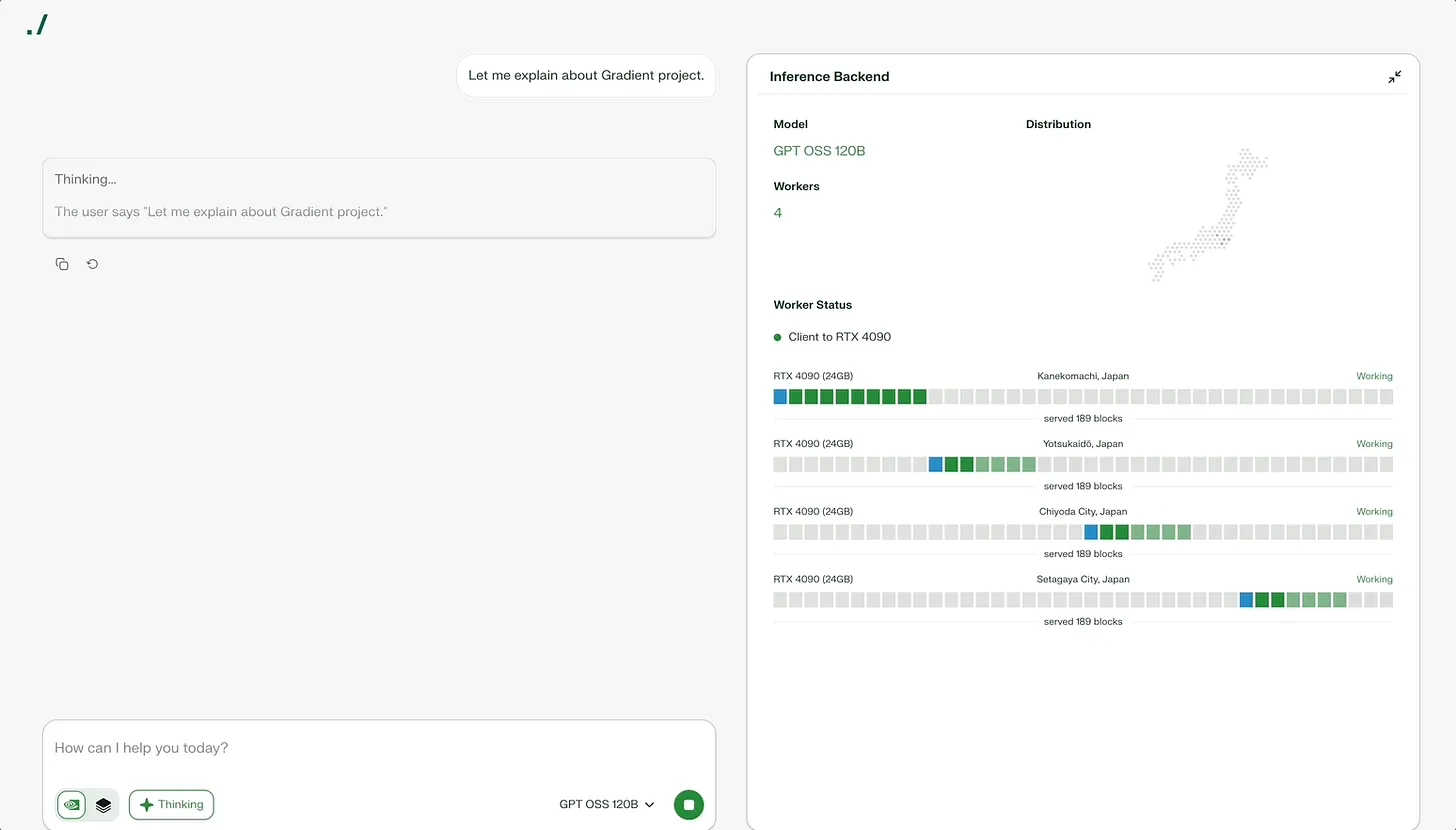Click the Working status for Chiyoda City worker

pos(1374,512)
